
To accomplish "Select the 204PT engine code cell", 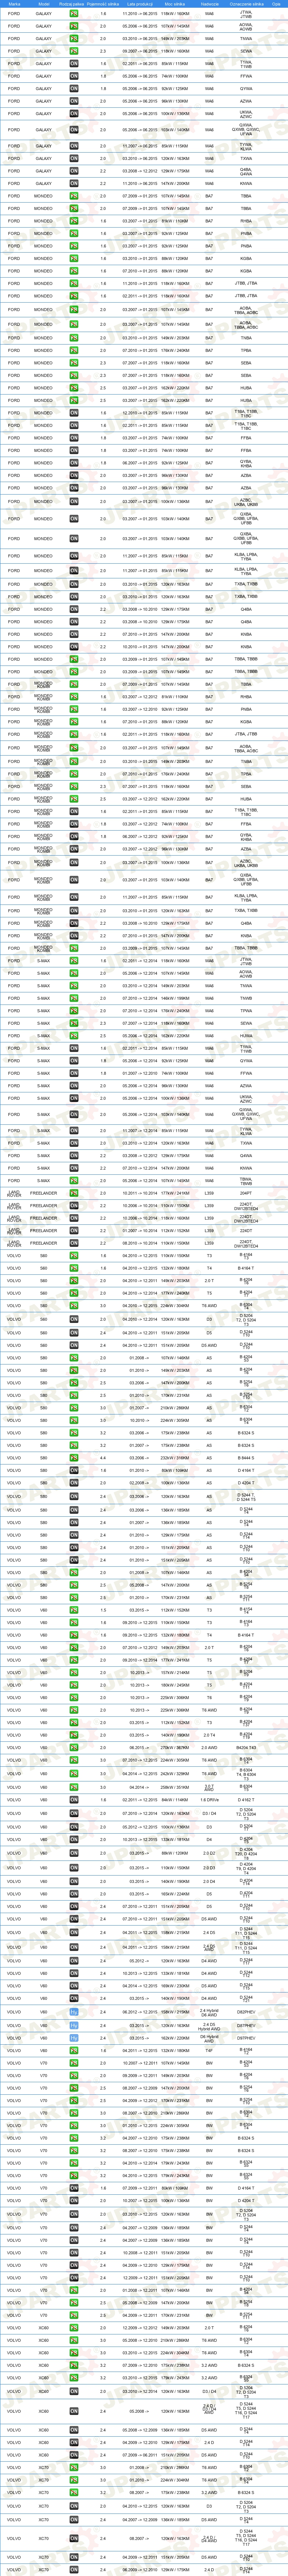I will pyautogui.click(x=246, y=1193).
